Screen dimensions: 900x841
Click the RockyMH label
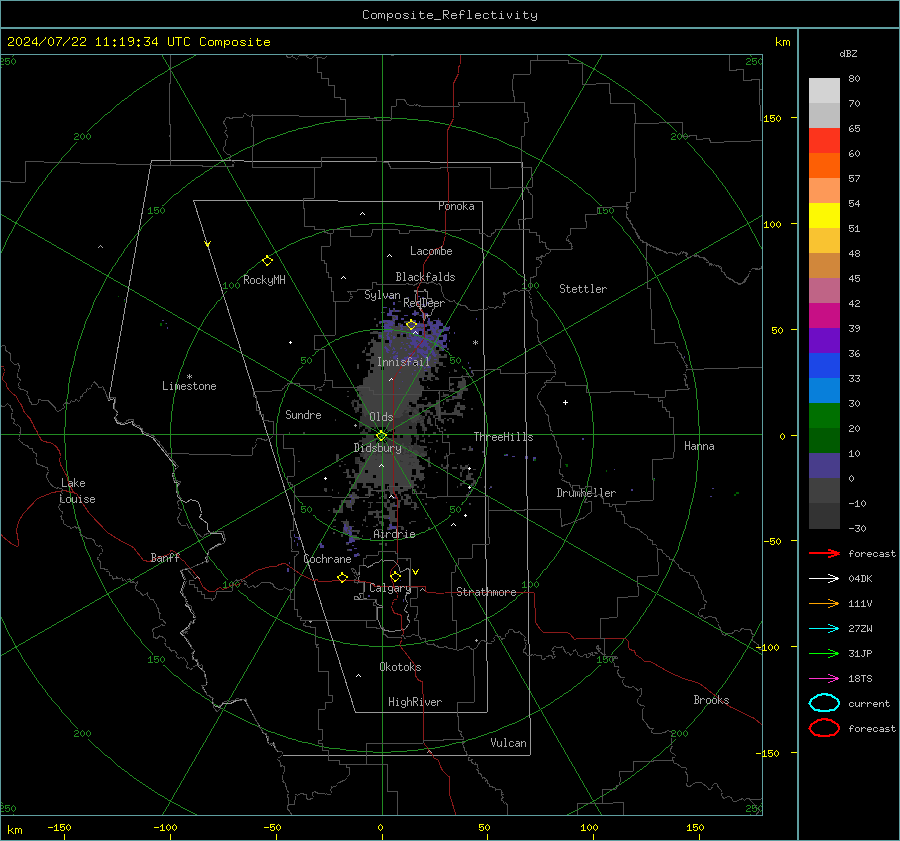click(x=264, y=280)
